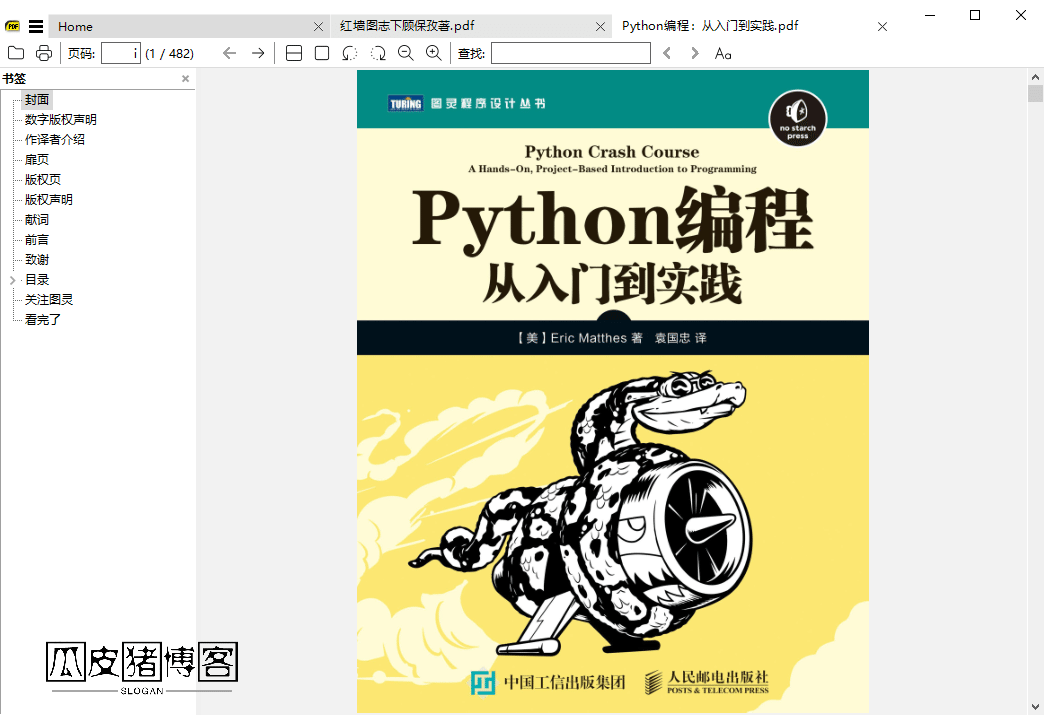Select the 作译者介绍 bookmark

coord(55,140)
